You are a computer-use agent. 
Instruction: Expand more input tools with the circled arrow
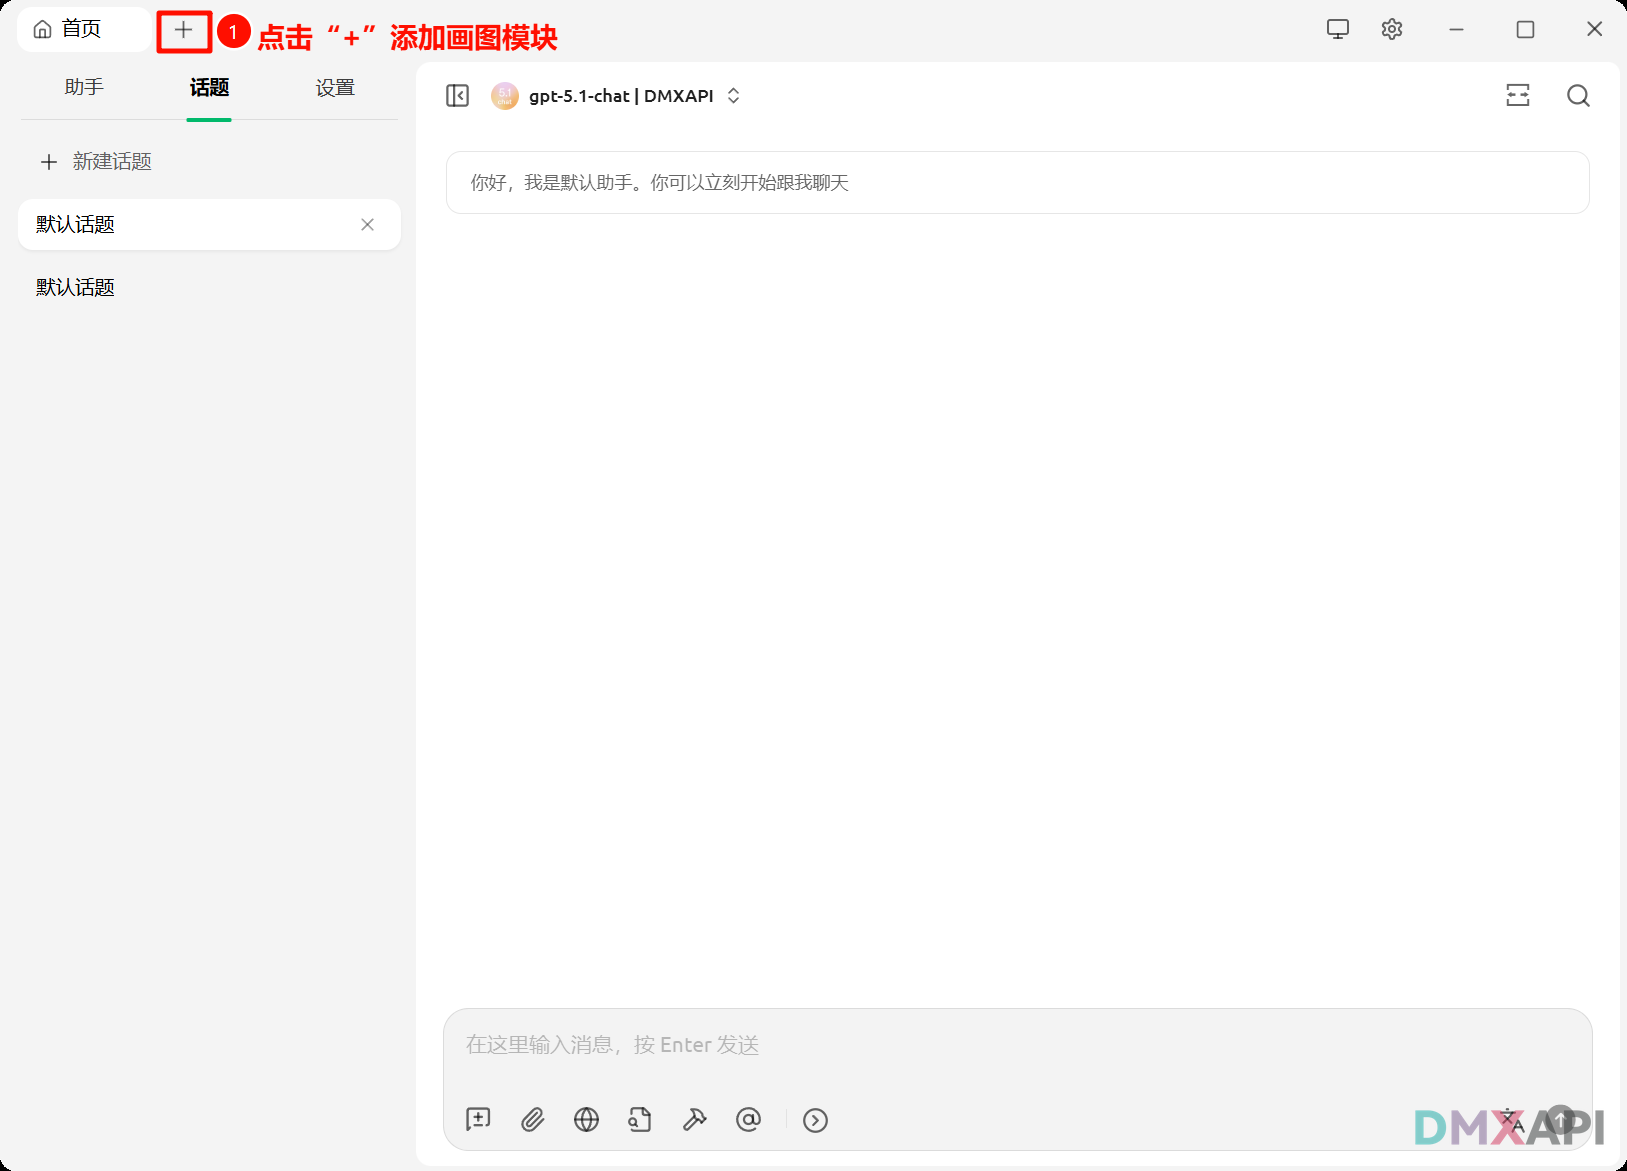pyautogui.click(x=815, y=1120)
